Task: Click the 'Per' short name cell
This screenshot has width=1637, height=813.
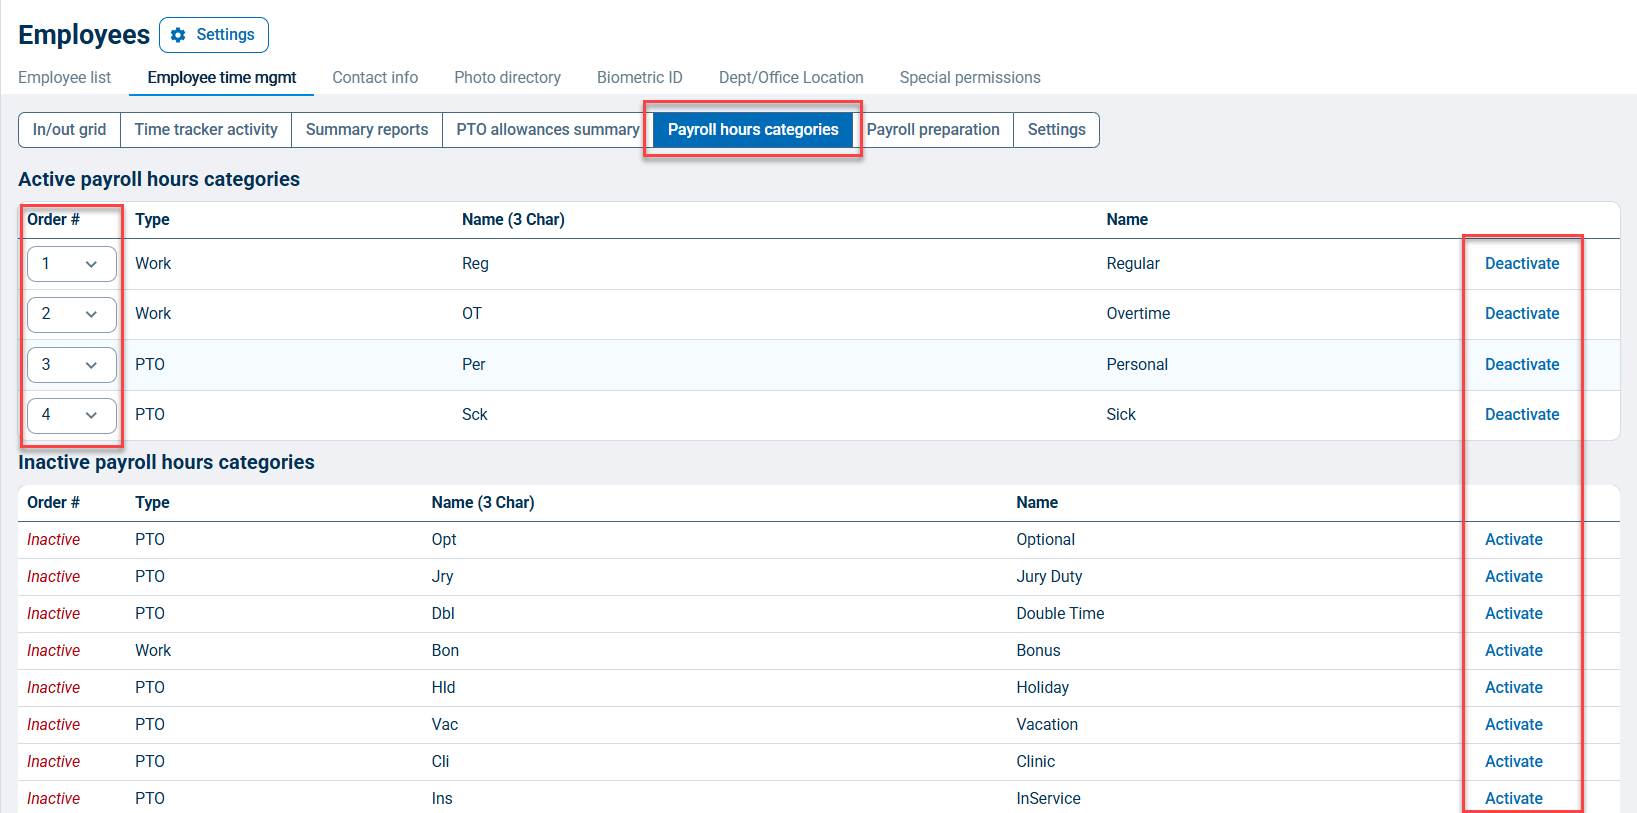Action: [474, 365]
